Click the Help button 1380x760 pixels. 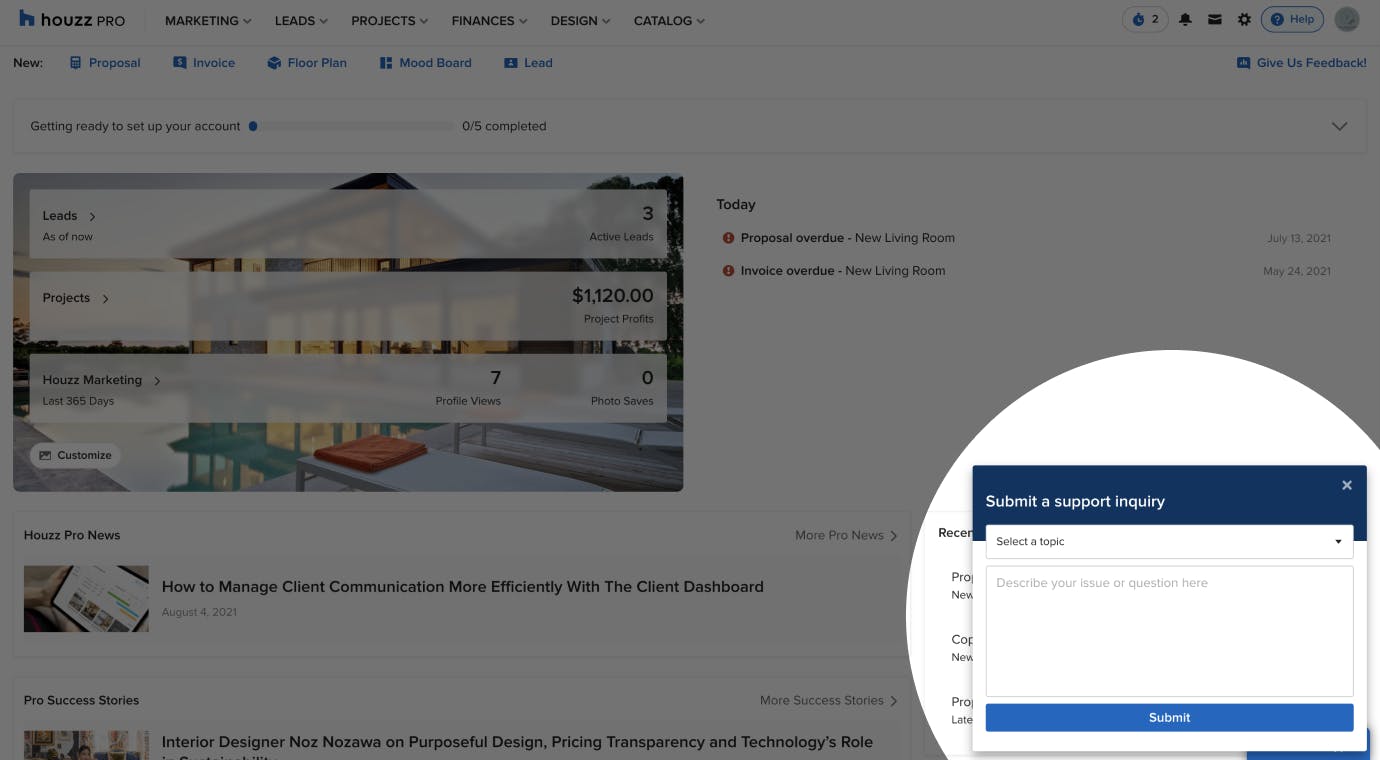[x=1292, y=19]
